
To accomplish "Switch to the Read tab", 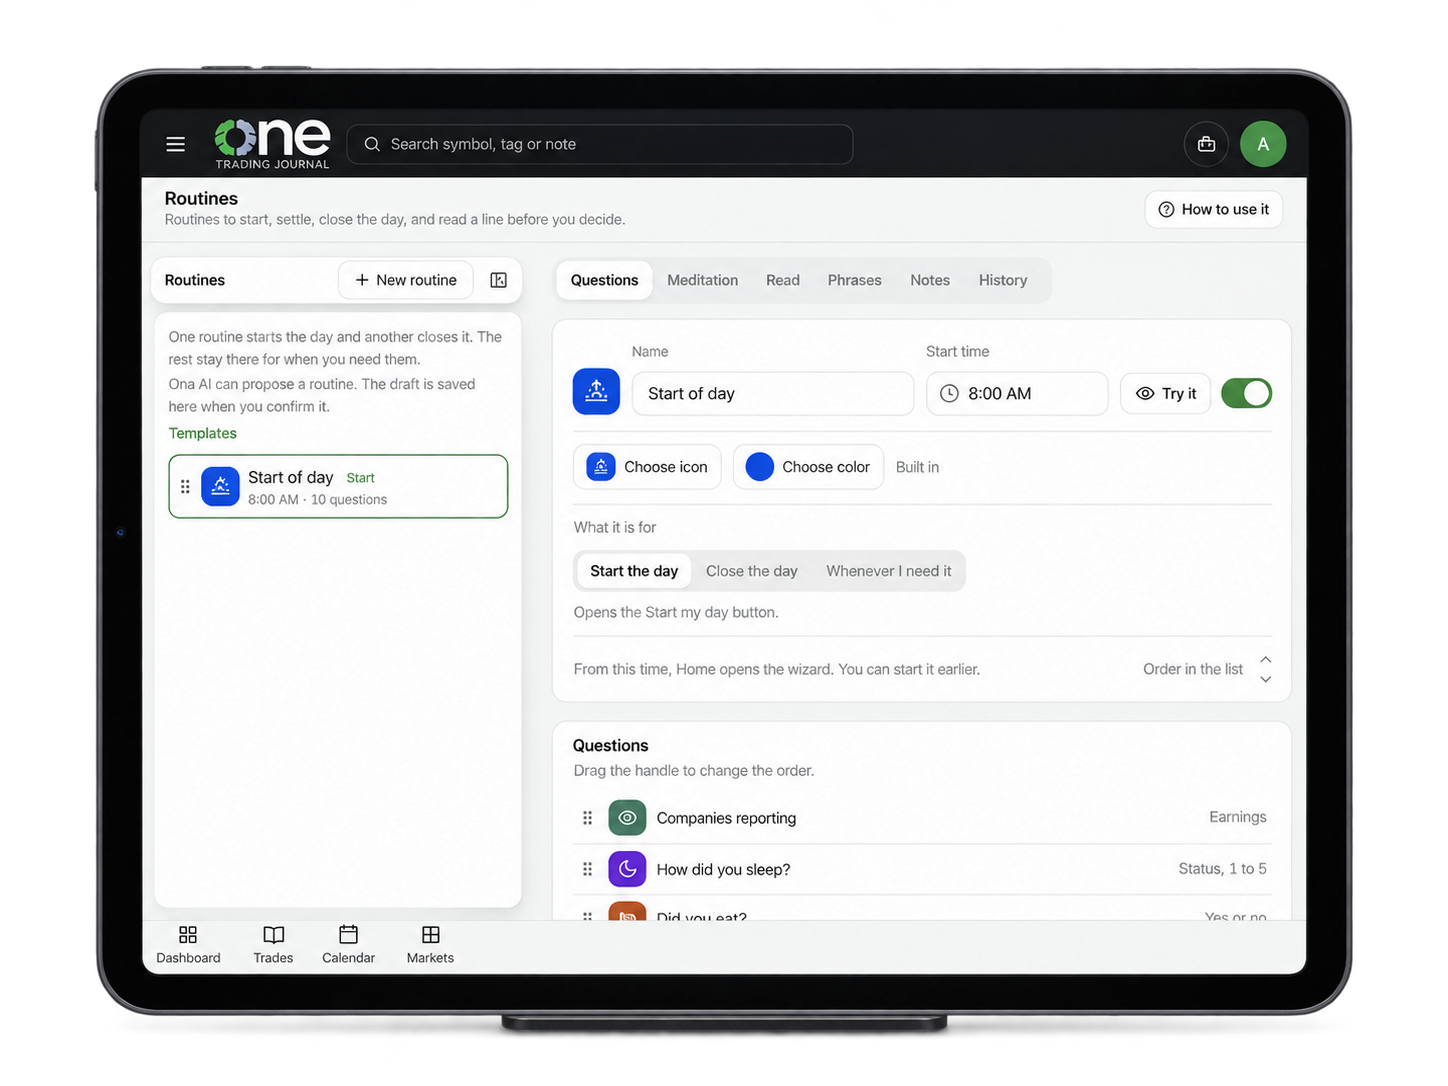I will point(783,280).
